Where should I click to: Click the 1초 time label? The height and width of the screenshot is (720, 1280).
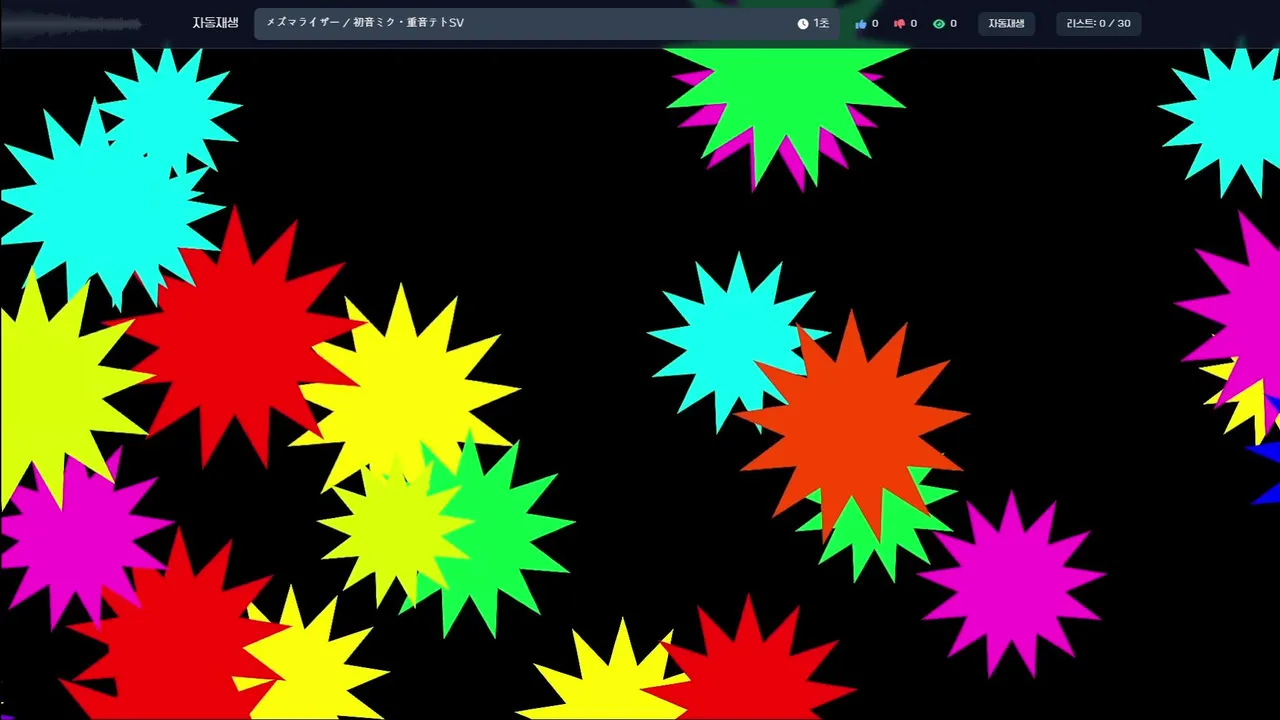click(x=821, y=23)
